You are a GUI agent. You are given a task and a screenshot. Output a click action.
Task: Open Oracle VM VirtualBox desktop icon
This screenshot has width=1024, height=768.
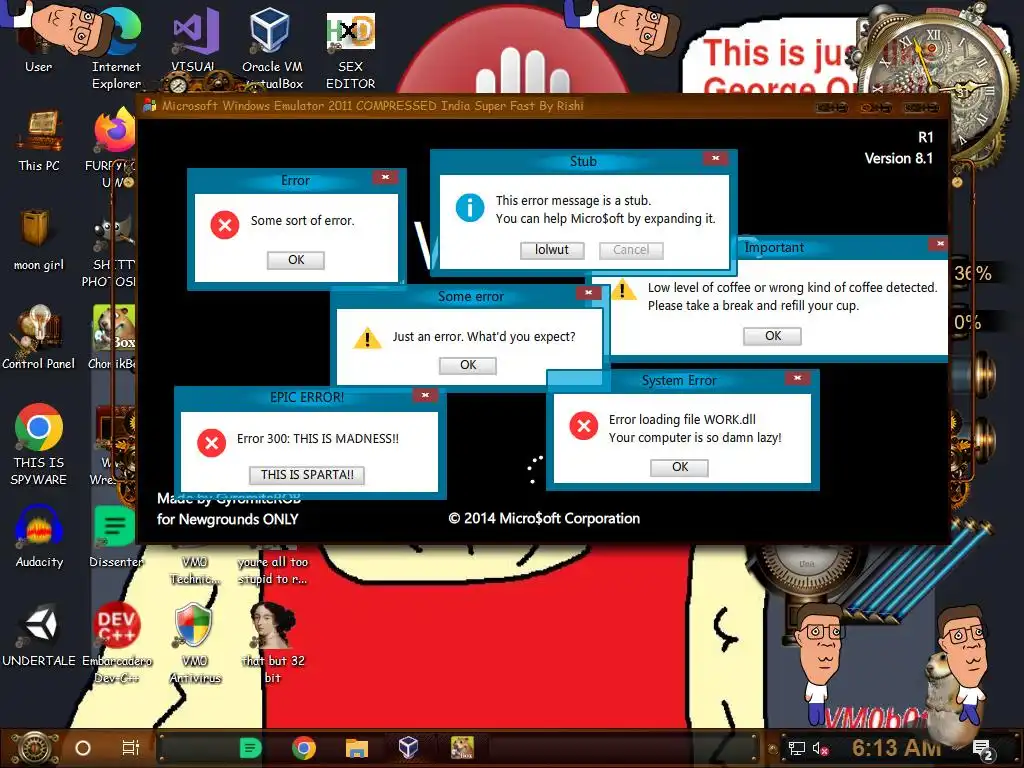tap(272, 47)
